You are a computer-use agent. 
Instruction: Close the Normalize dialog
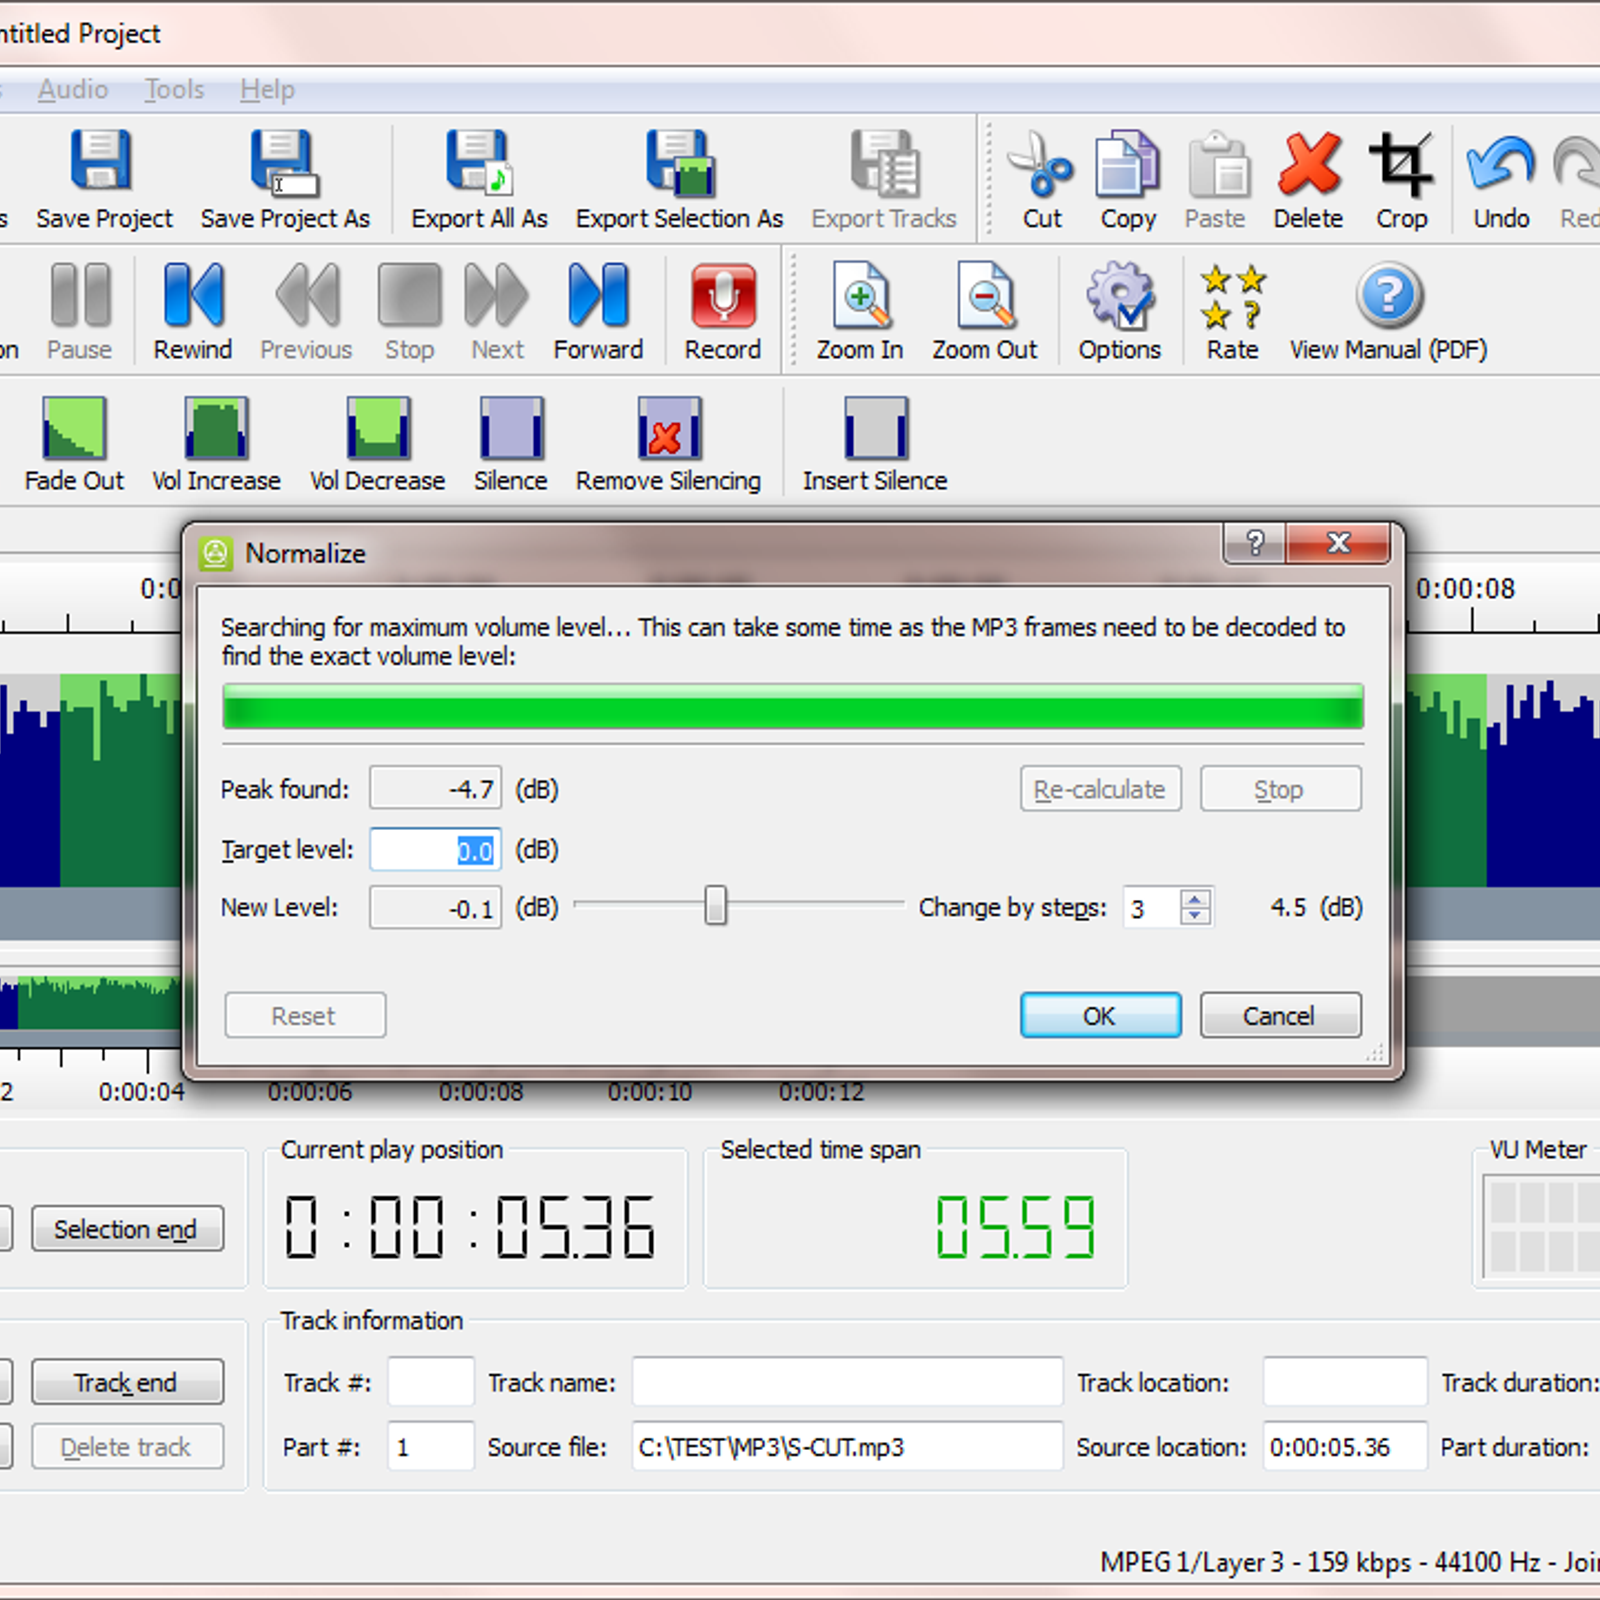[1338, 543]
